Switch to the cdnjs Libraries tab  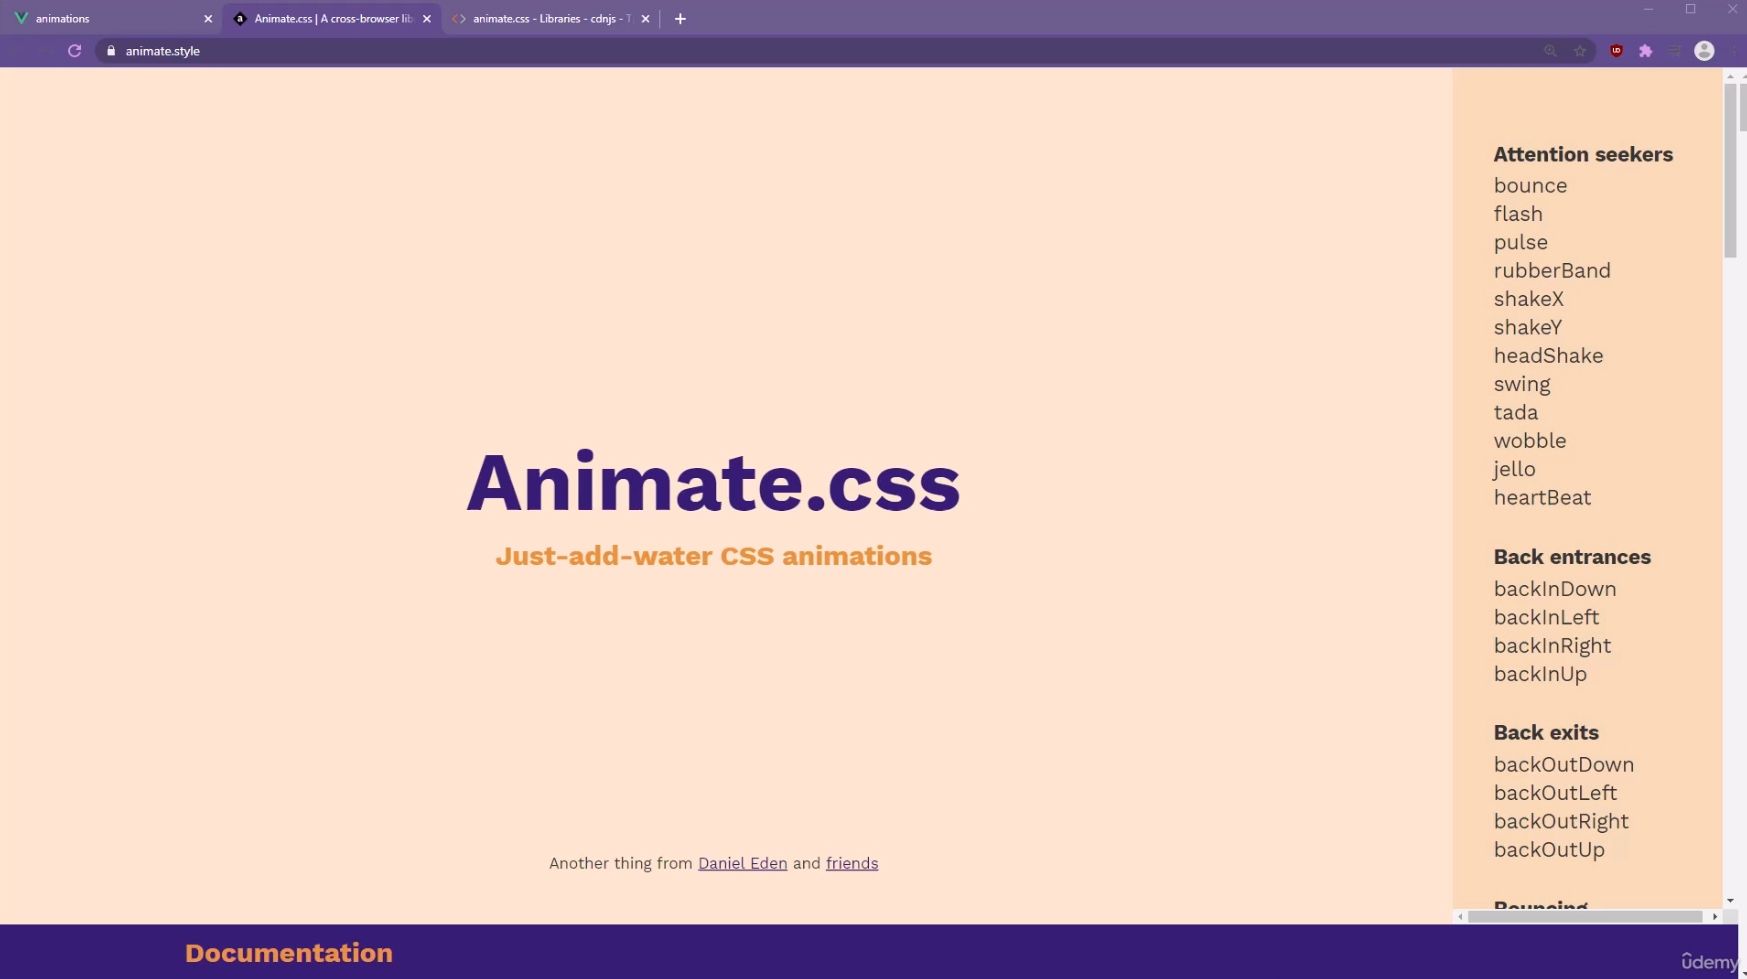(549, 19)
